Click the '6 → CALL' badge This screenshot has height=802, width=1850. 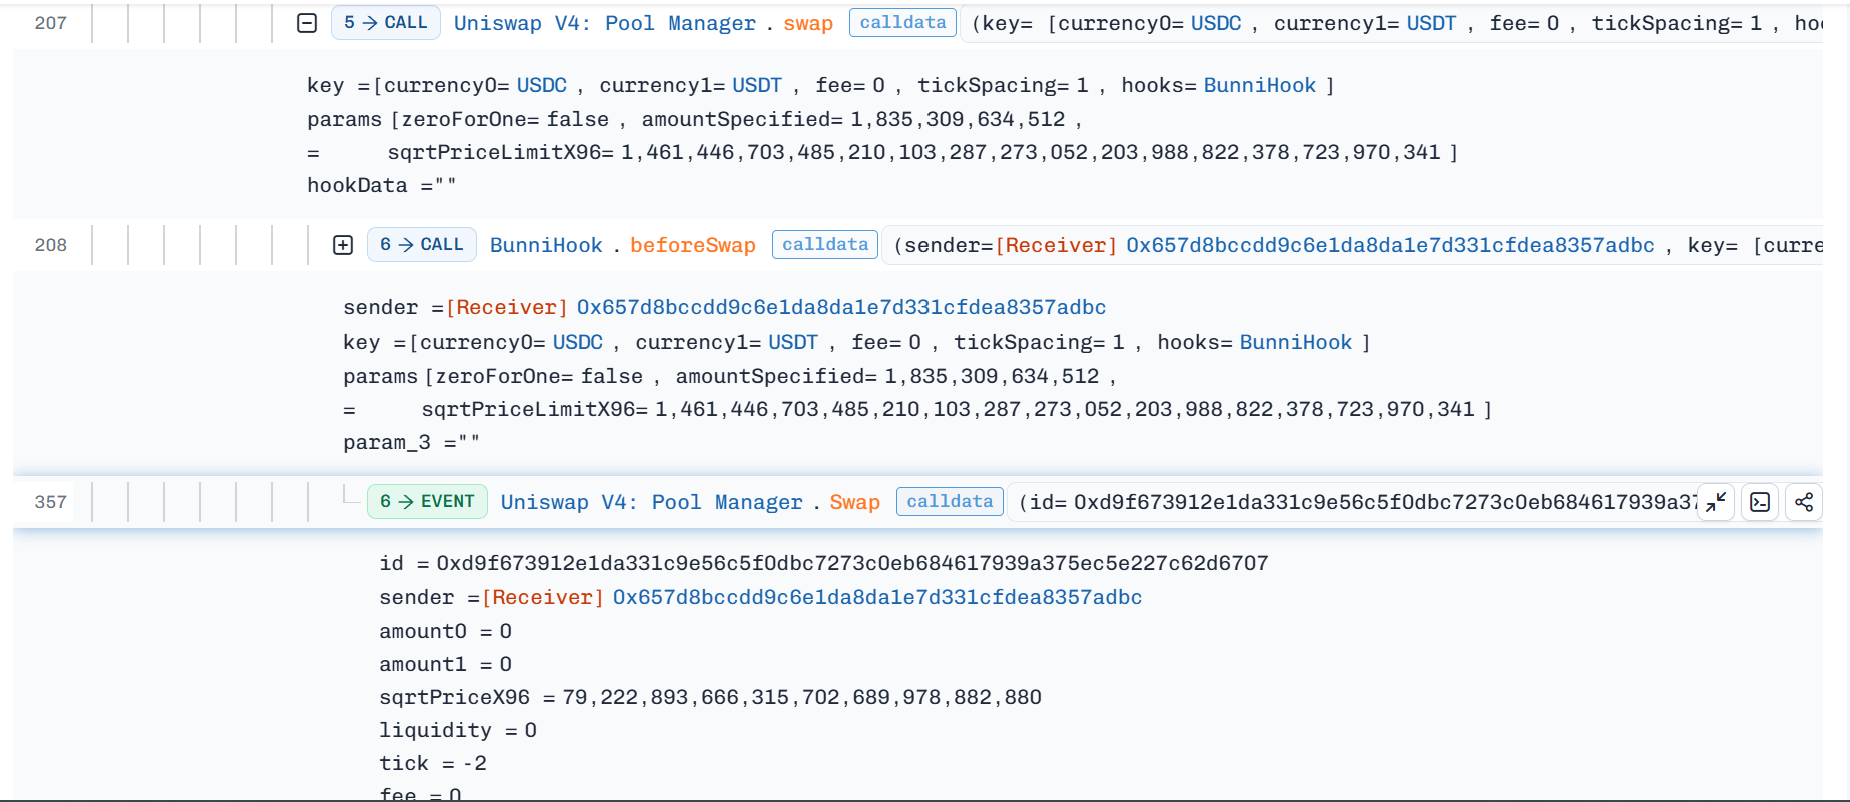(x=422, y=245)
